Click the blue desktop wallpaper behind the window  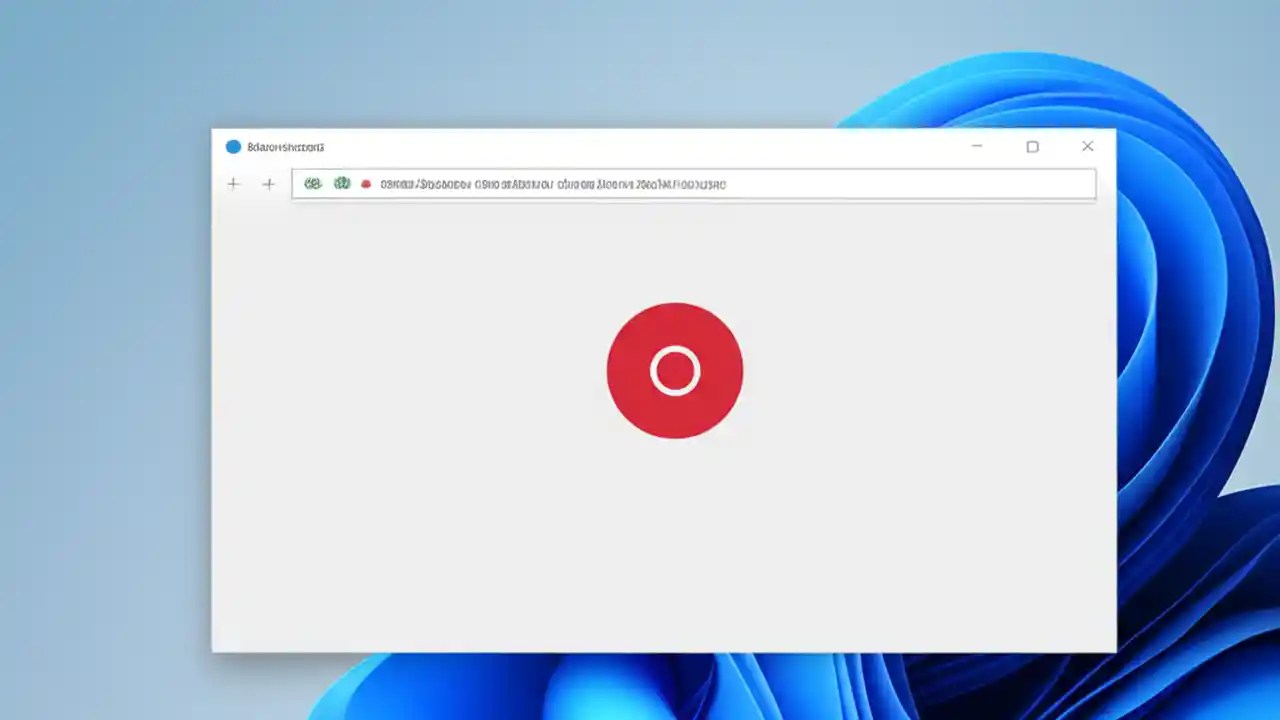(x=100, y=400)
